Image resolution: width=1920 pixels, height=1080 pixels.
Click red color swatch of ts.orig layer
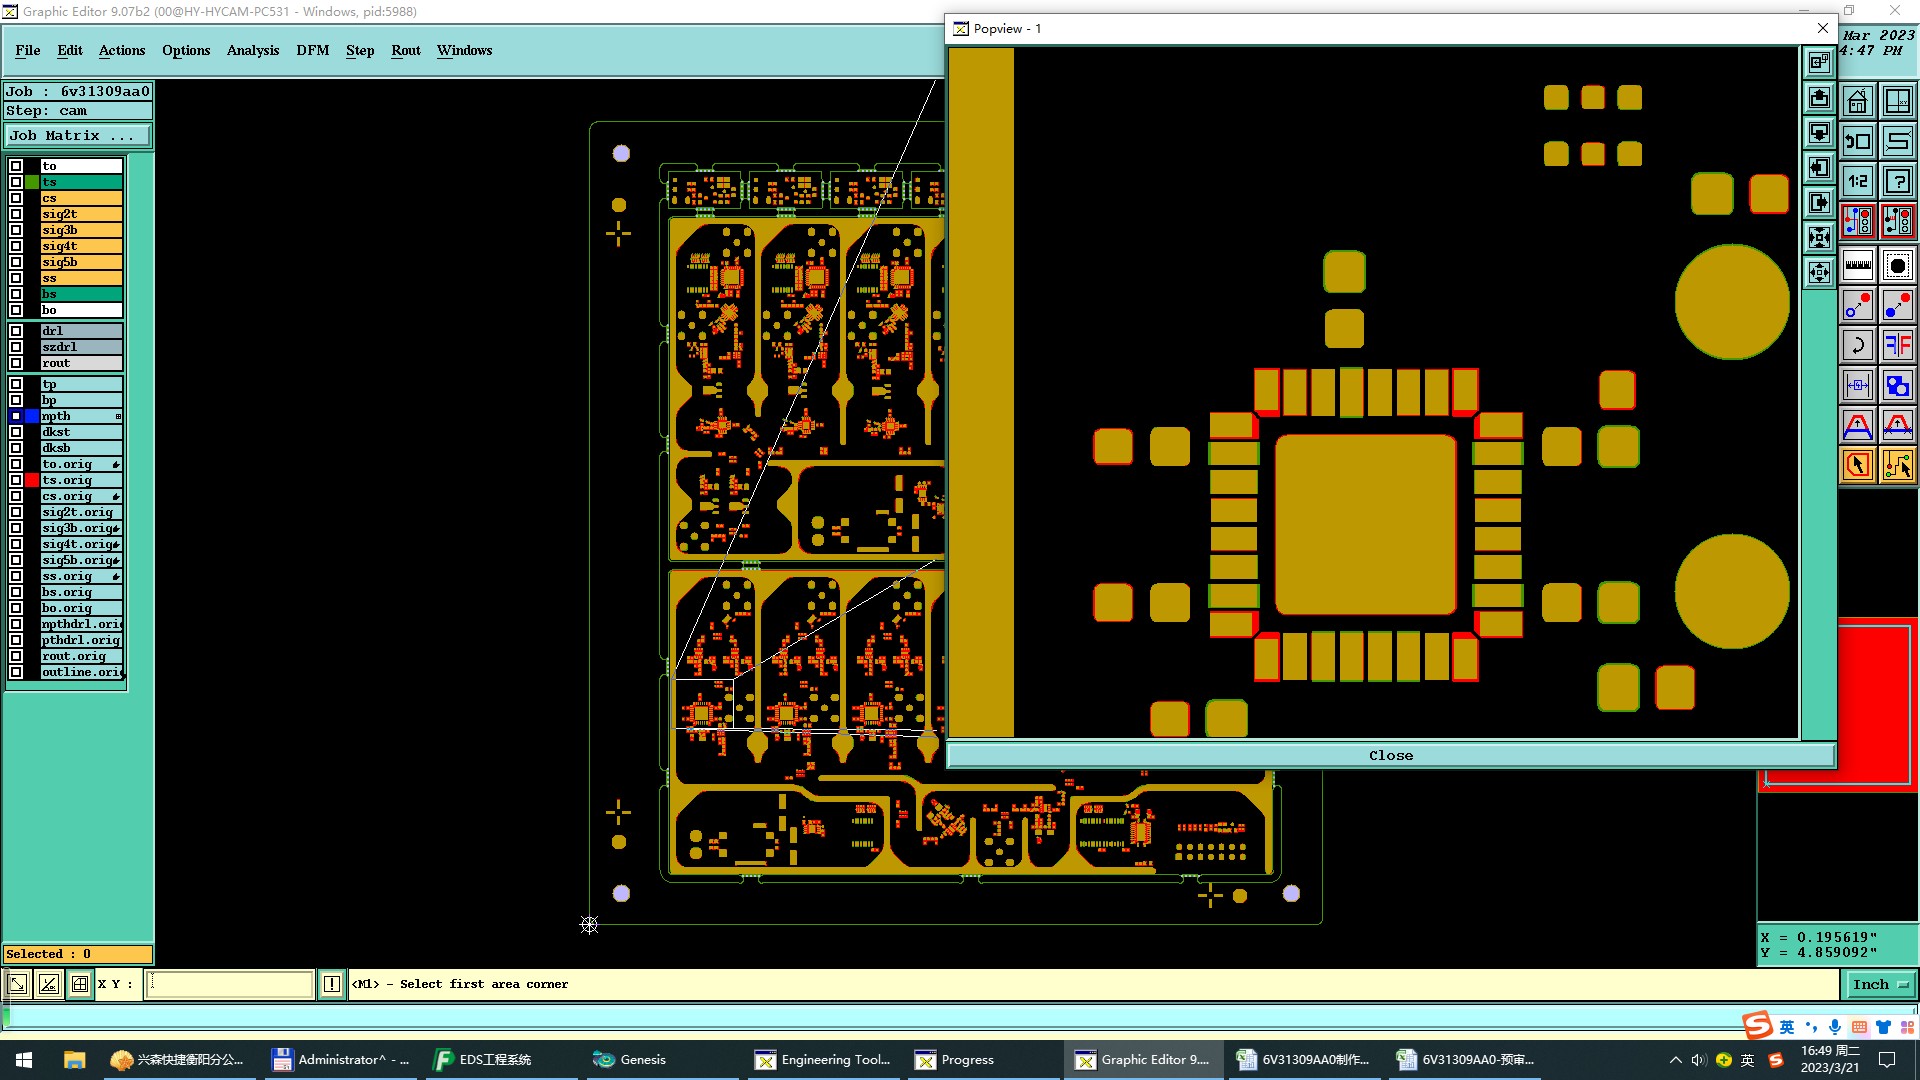click(32, 480)
